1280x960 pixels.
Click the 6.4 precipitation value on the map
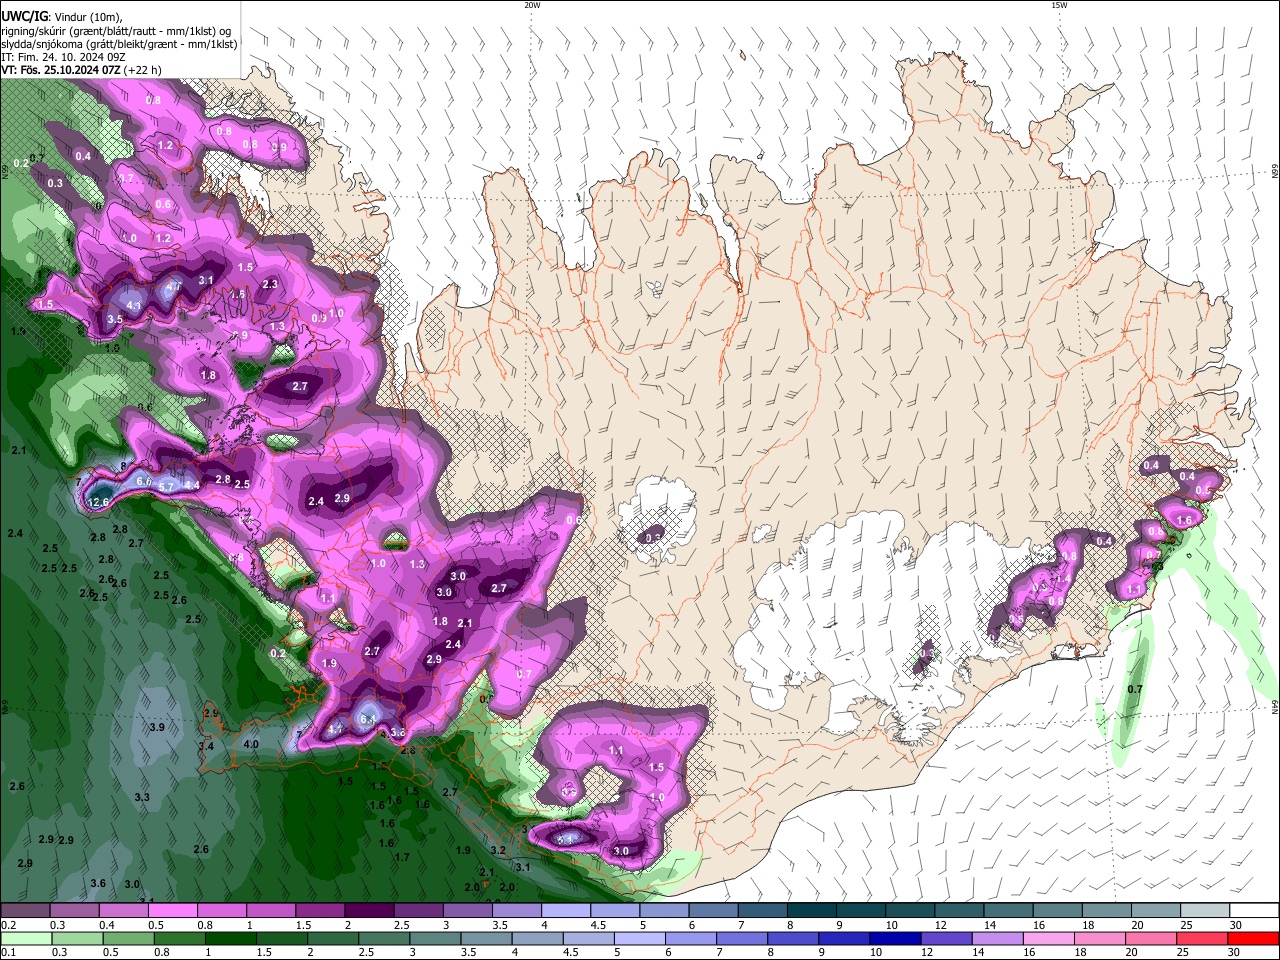click(367, 719)
